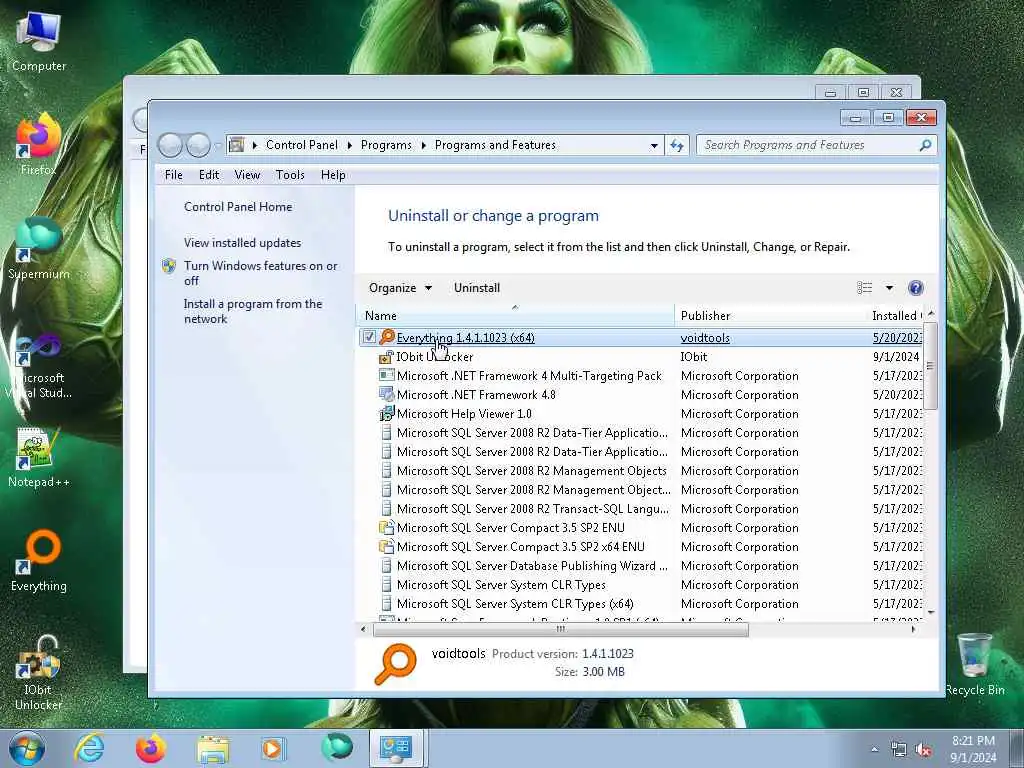Viewport: 1024px width, 768px height.
Task: Click the network tray icon
Action: pyautogui.click(x=899, y=750)
